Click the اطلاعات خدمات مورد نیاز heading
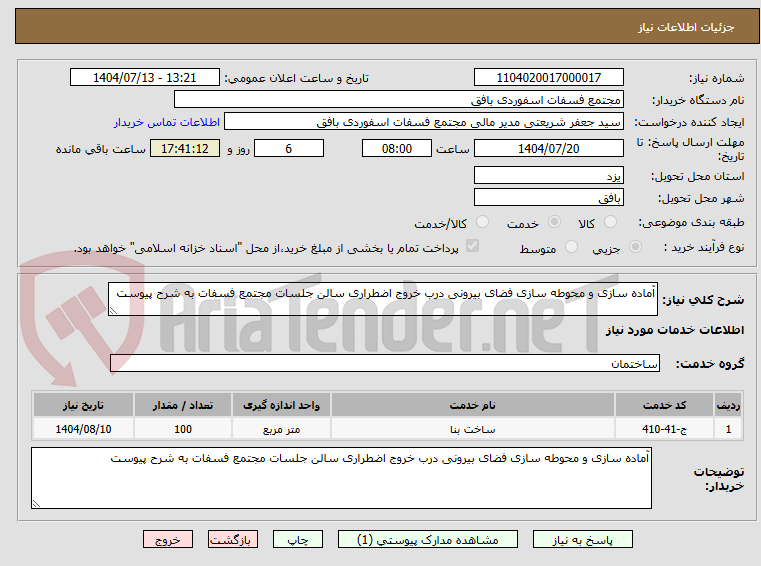The height and width of the screenshot is (566, 761). pos(675,330)
